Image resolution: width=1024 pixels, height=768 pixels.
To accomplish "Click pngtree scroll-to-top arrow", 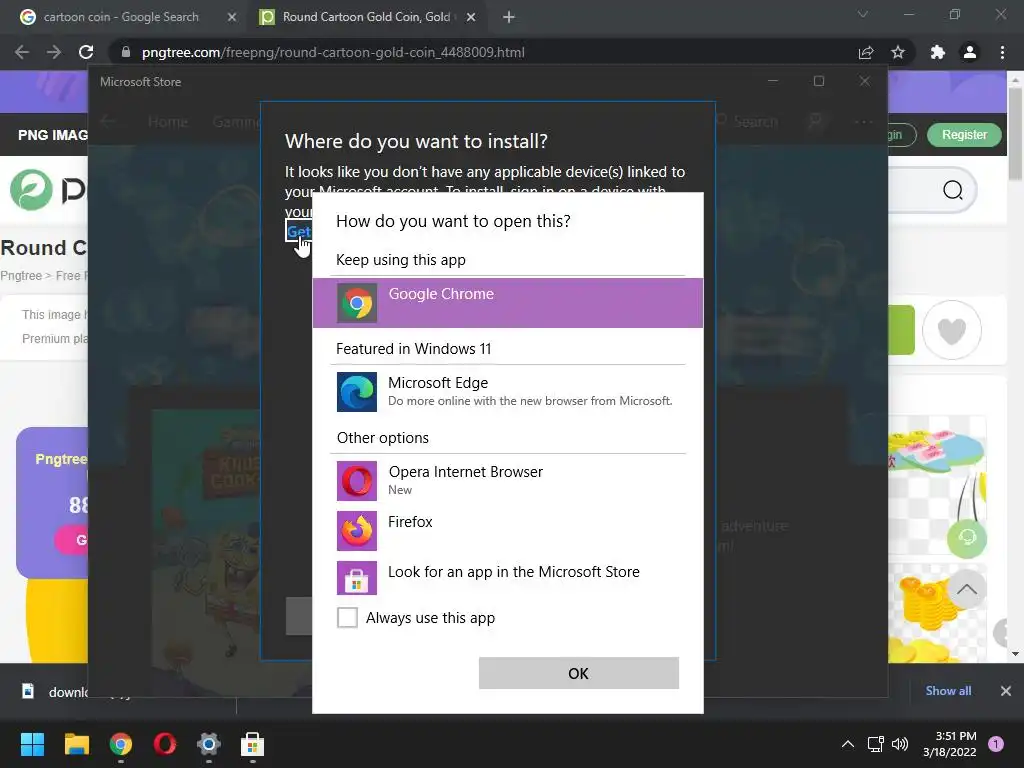I will 967,589.
